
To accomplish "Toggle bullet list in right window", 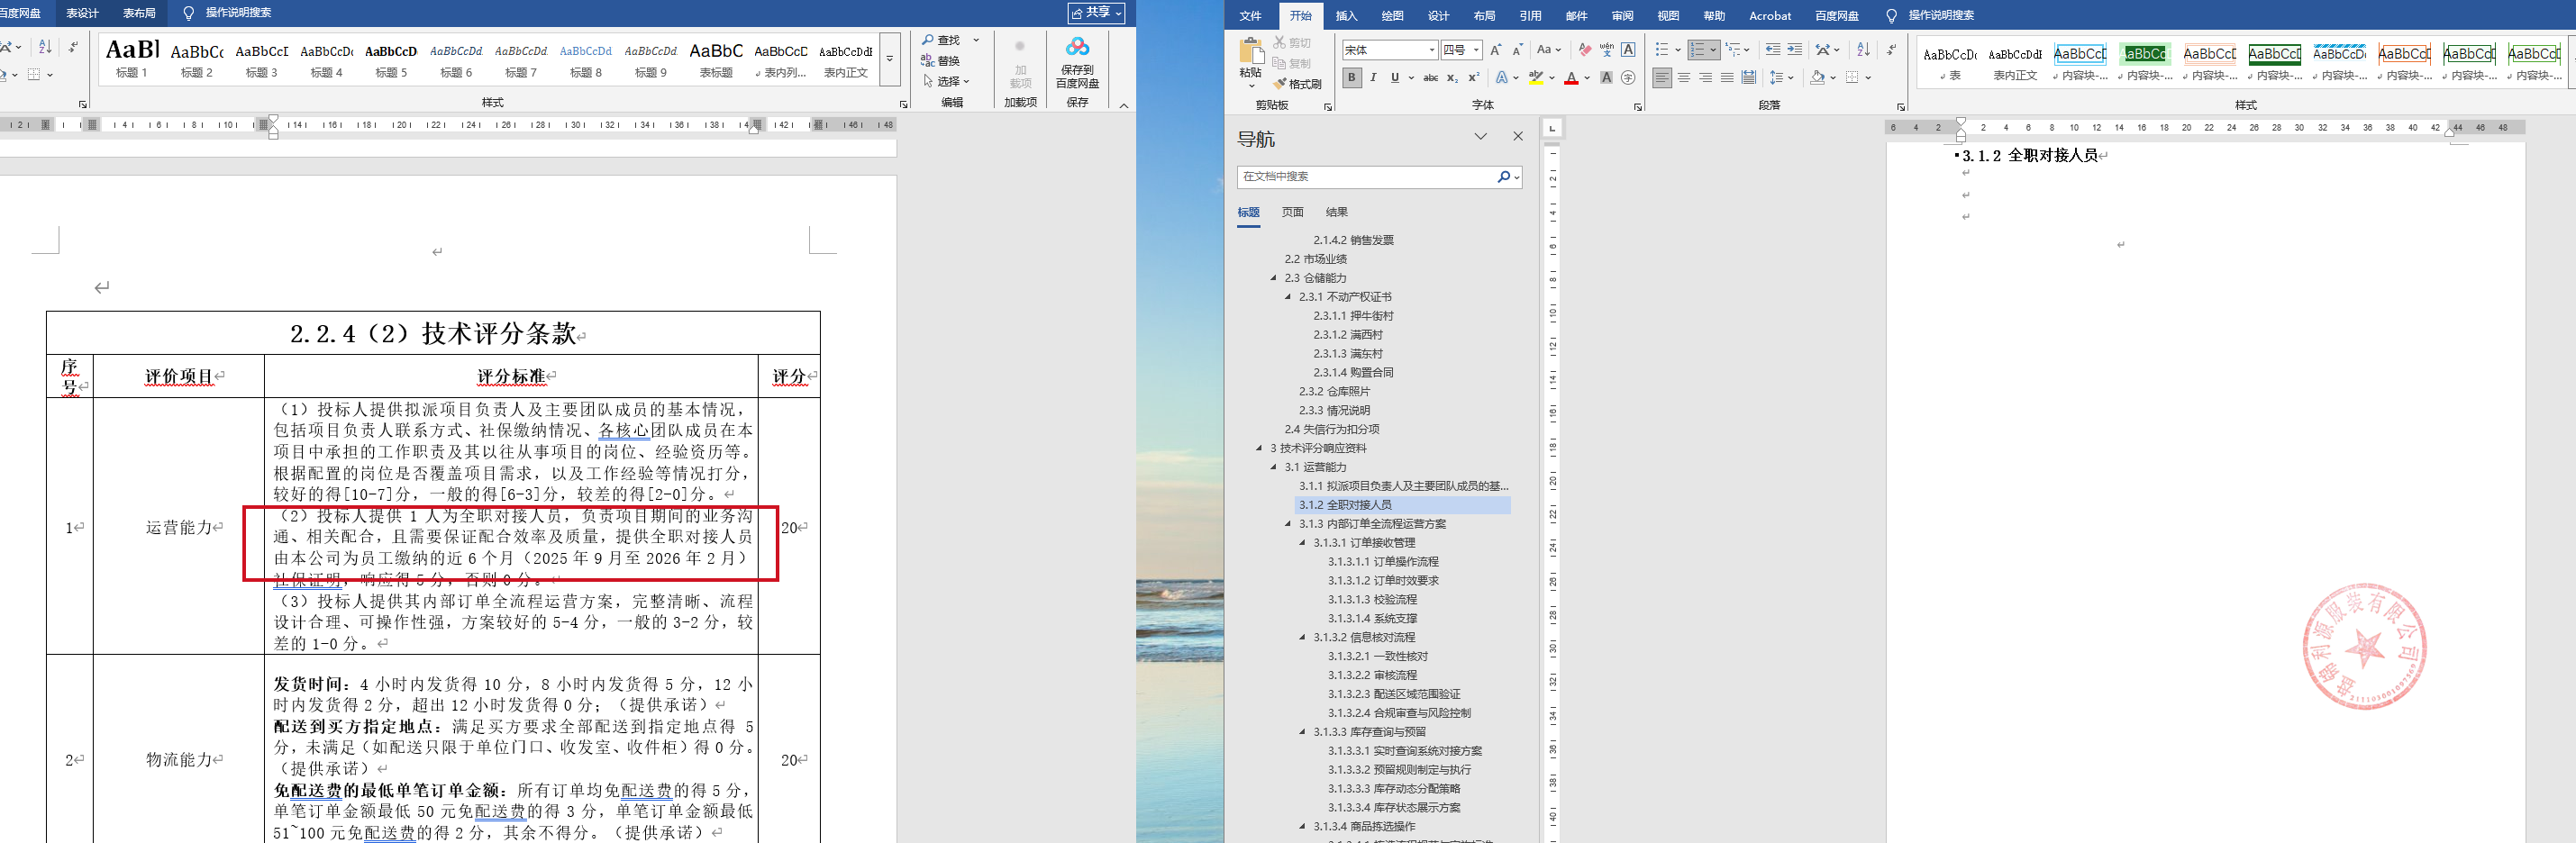I will [x=1662, y=50].
